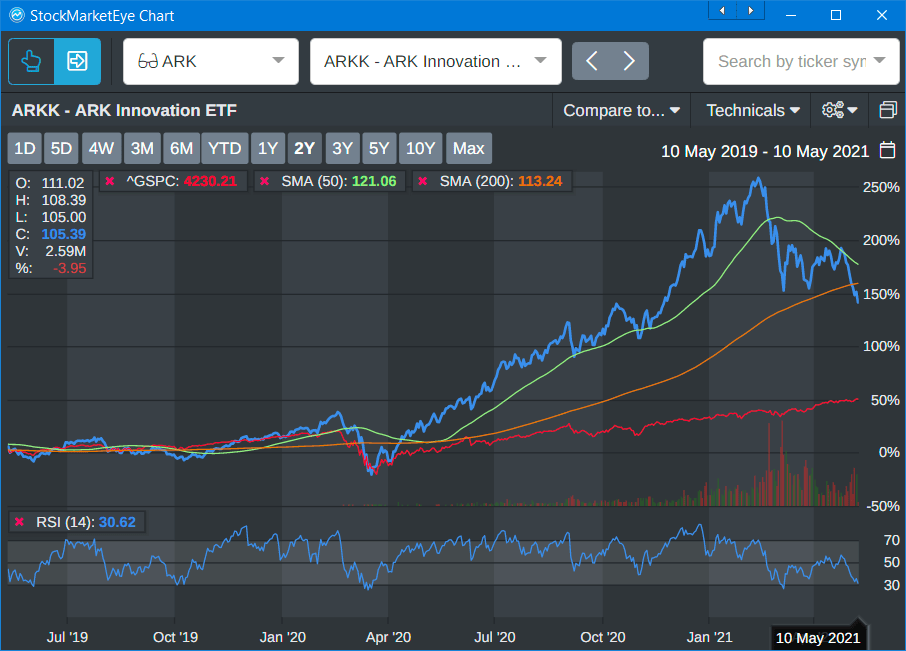The width and height of the screenshot is (906, 651).
Task: Remove the ^GSPC comparison with red X
Action: coord(109,181)
